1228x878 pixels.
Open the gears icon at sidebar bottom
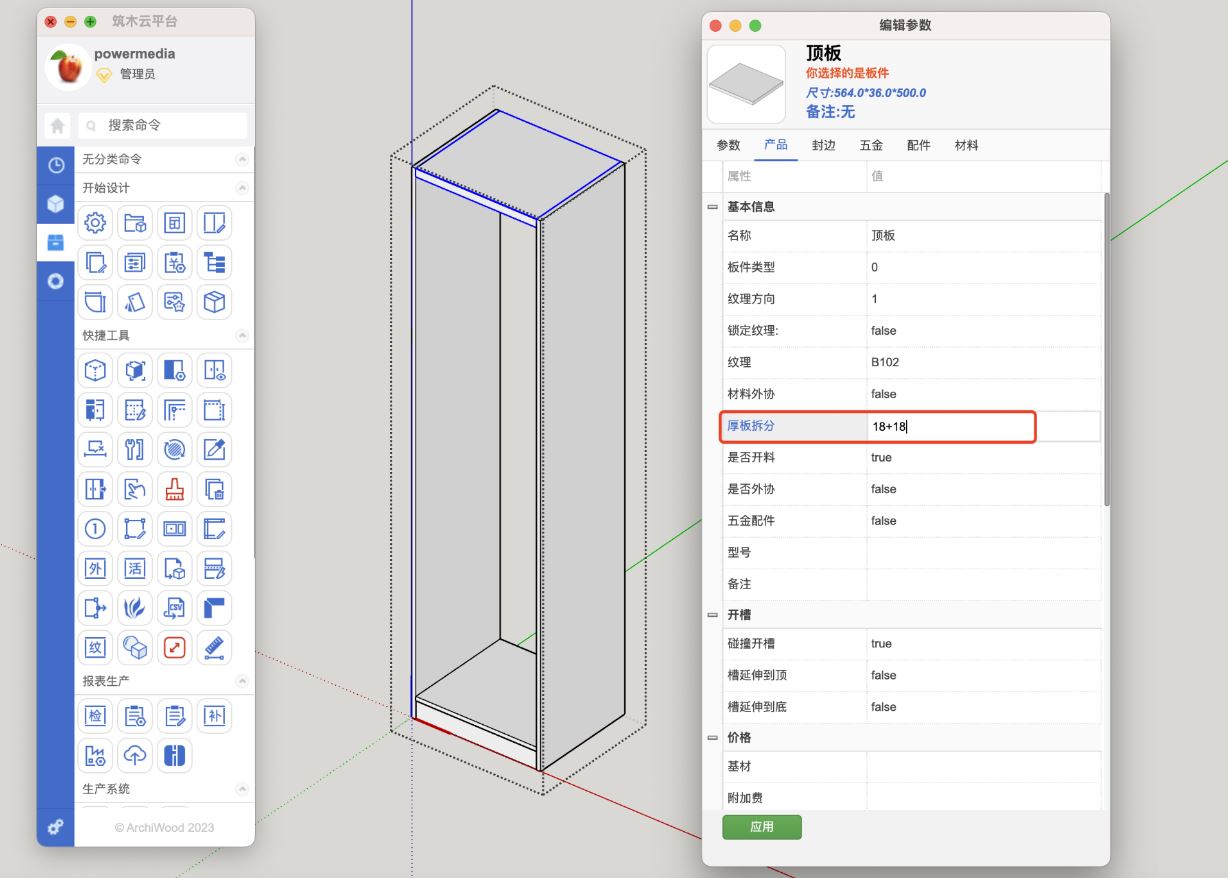(x=56, y=827)
